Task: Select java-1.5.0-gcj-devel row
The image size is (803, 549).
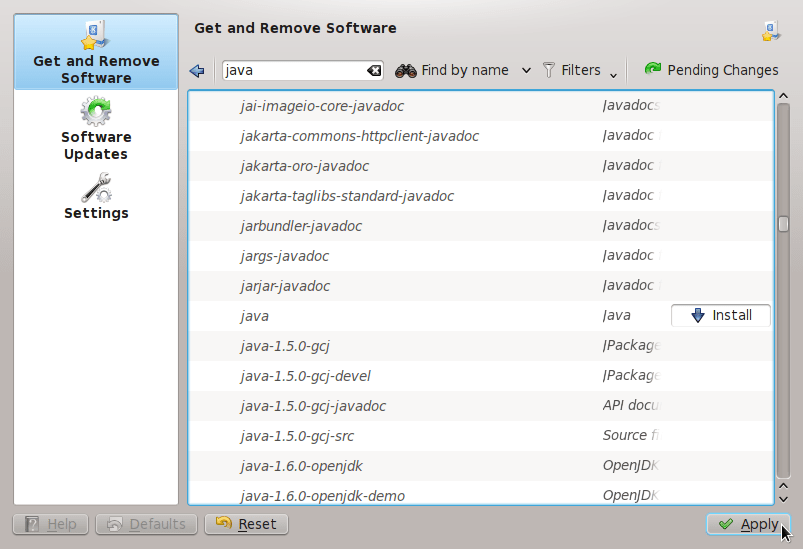Action: click(480, 376)
